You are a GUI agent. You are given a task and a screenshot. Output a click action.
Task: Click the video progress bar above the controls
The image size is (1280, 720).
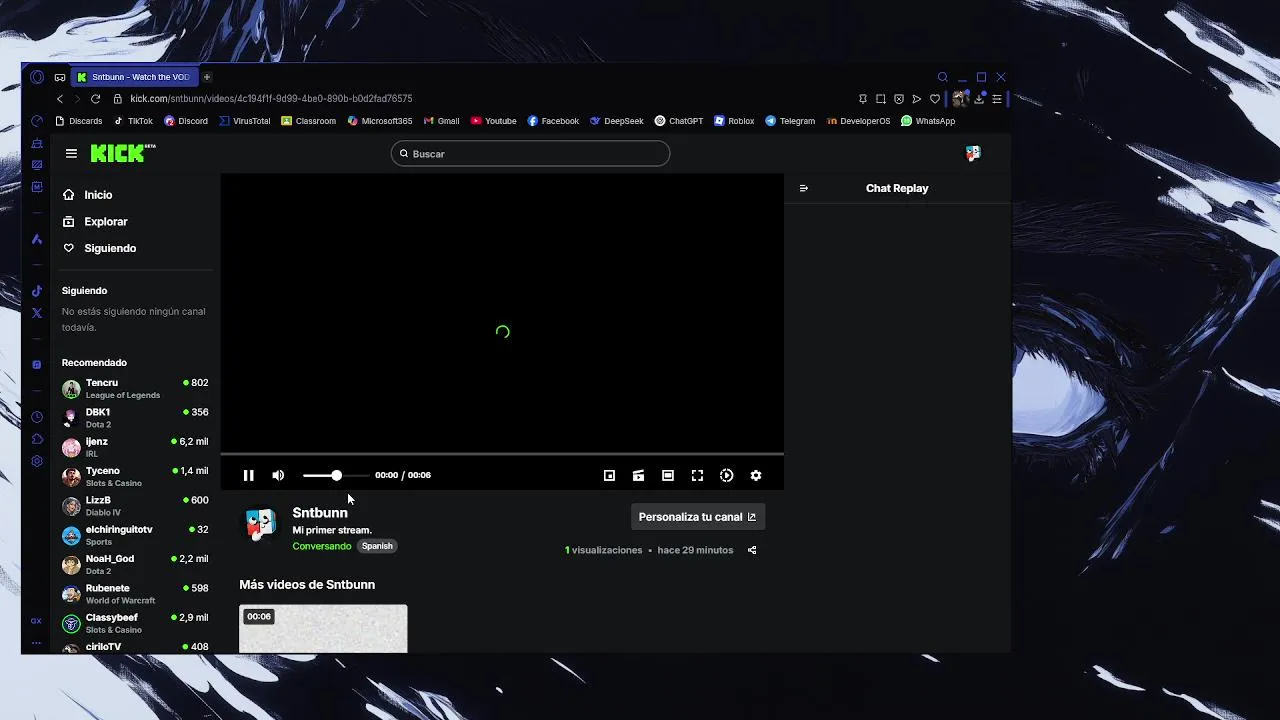pos(502,454)
